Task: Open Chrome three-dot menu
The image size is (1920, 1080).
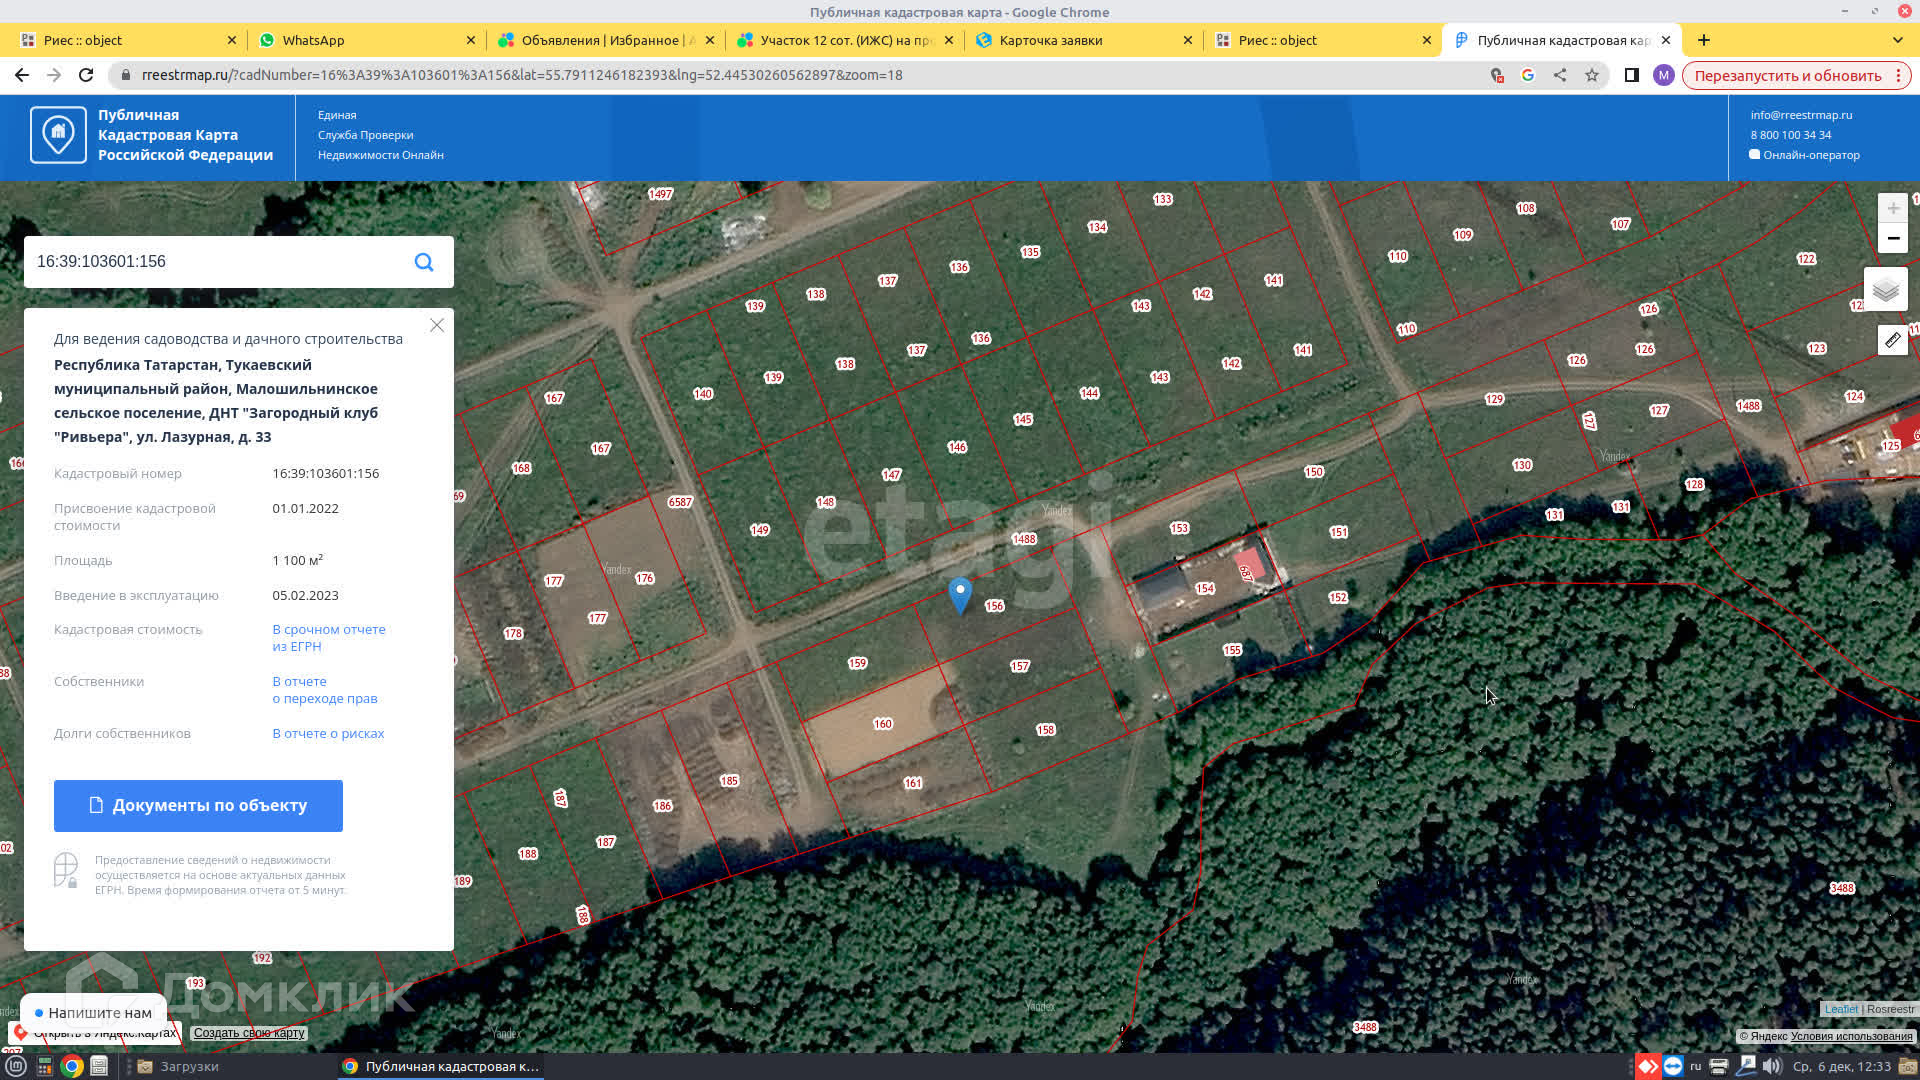Action: (x=1898, y=75)
